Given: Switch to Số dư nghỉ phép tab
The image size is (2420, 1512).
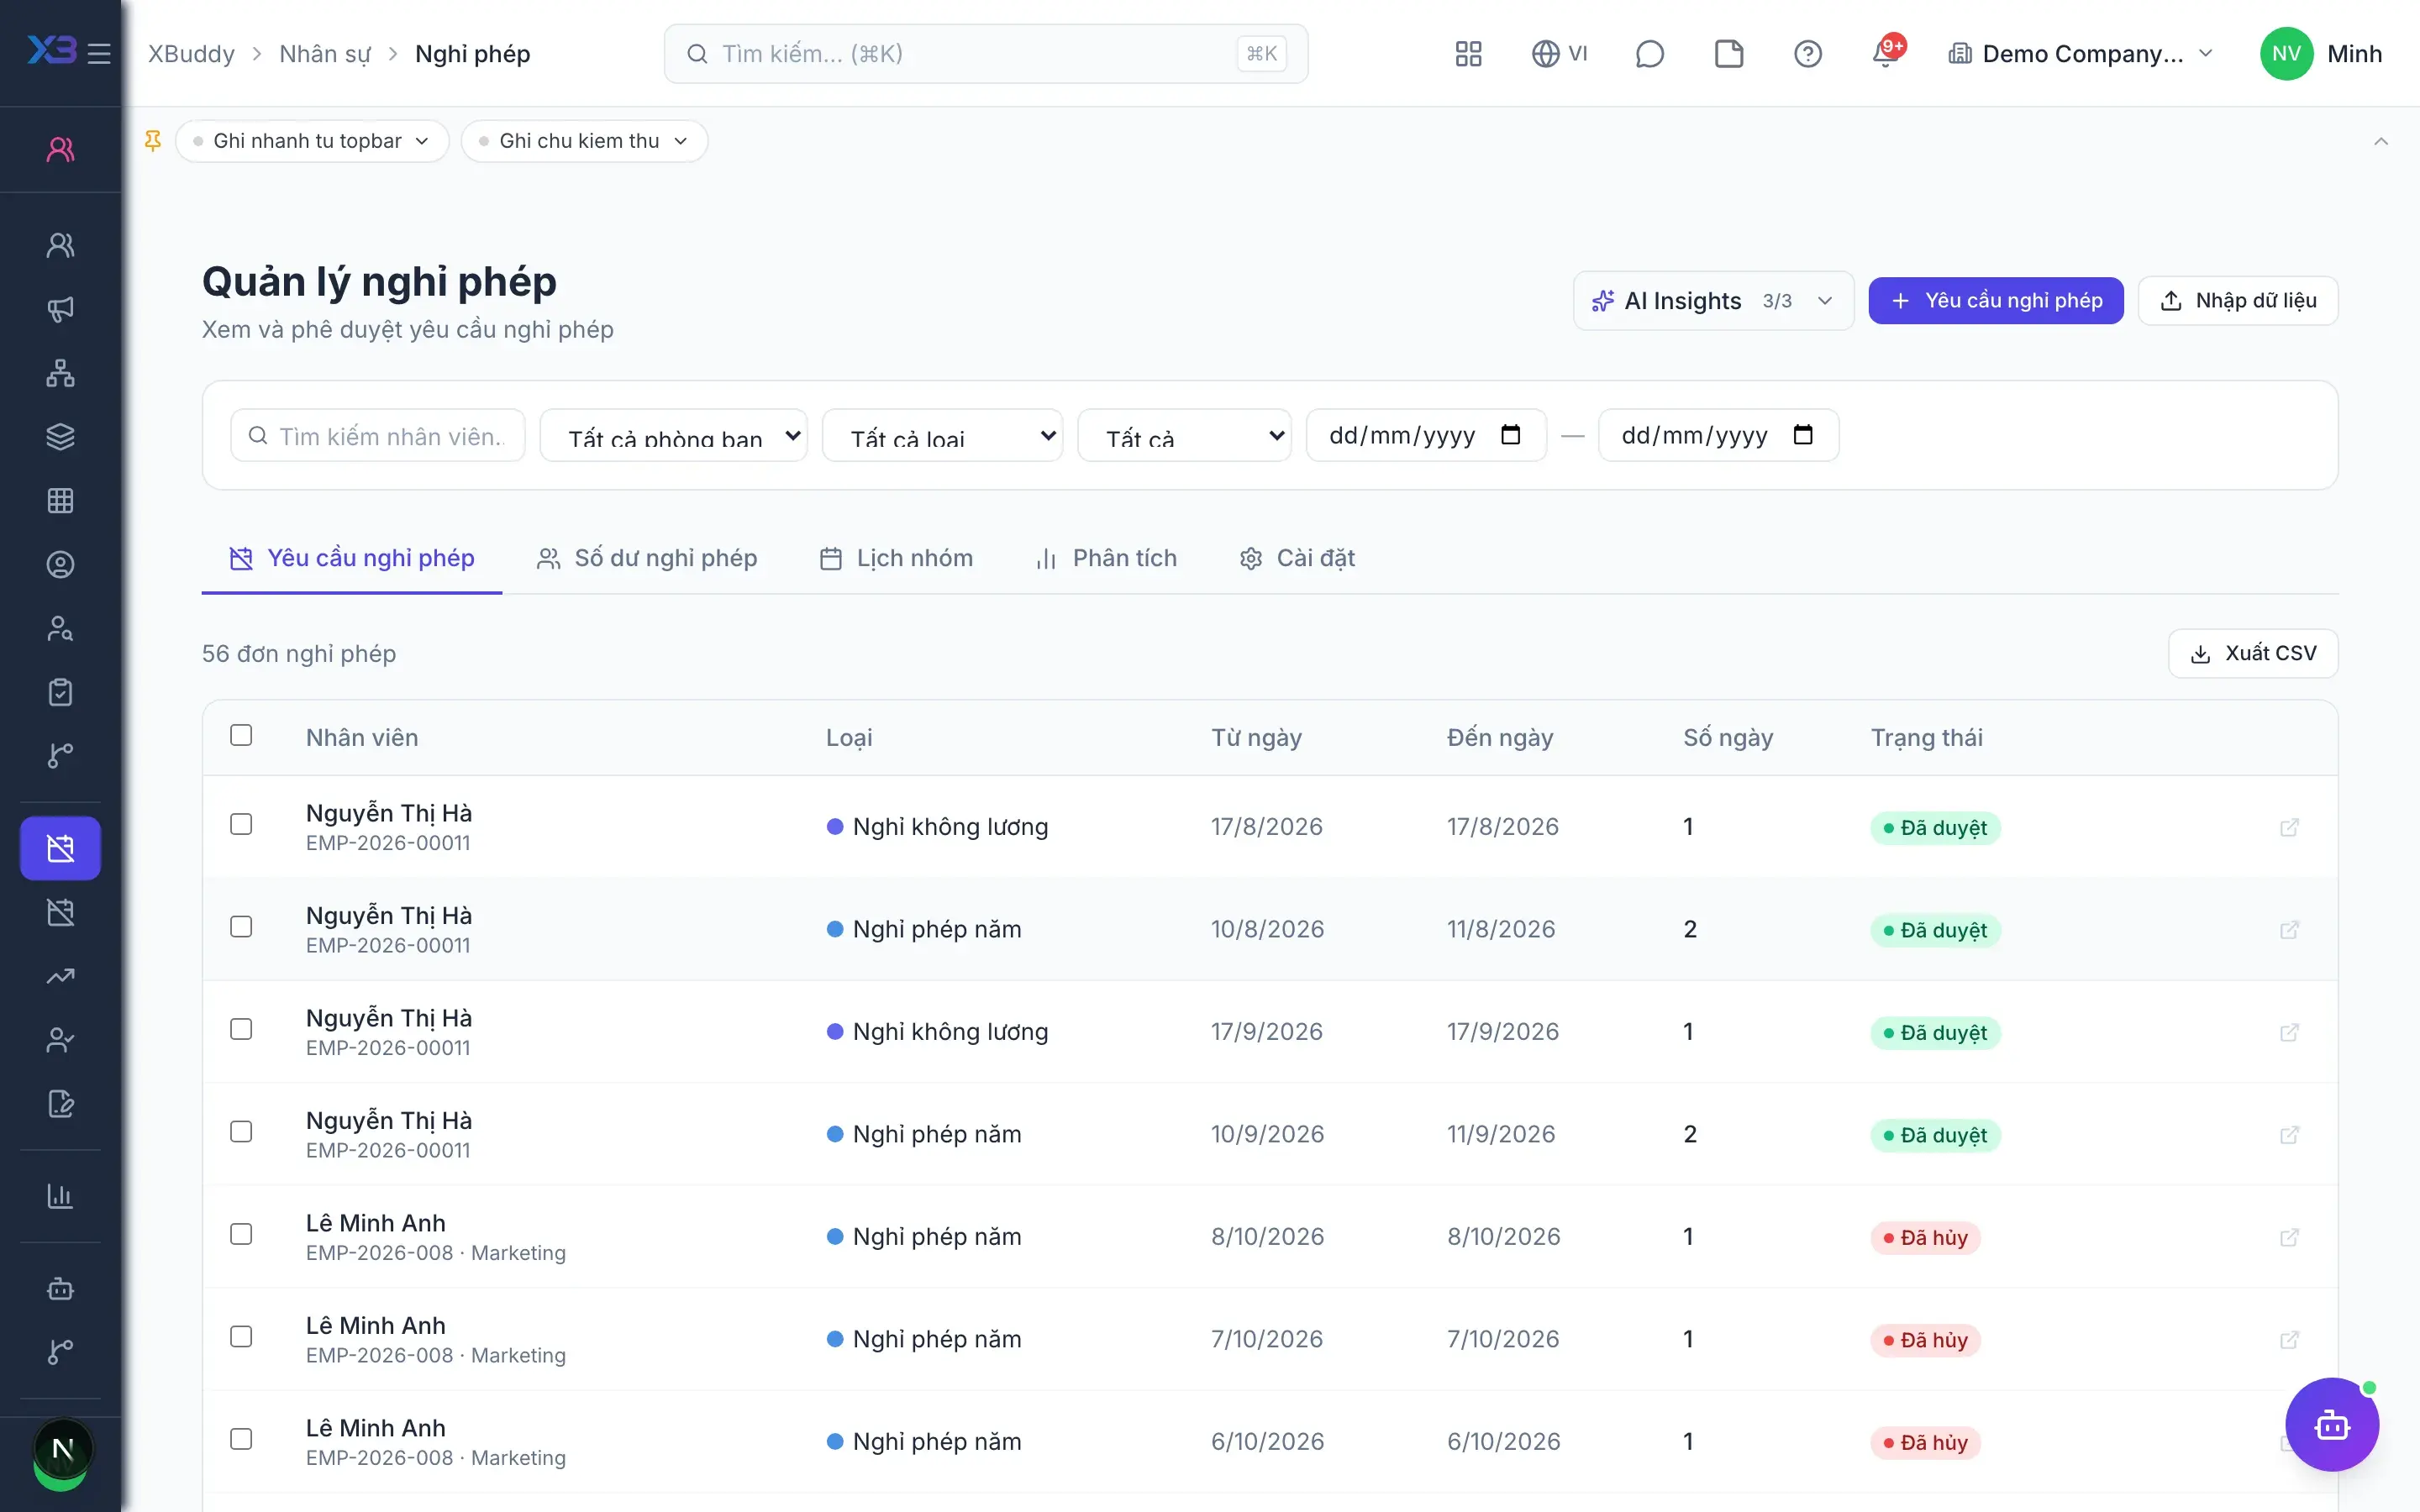Looking at the screenshot, I should click(x=647, y=558).
